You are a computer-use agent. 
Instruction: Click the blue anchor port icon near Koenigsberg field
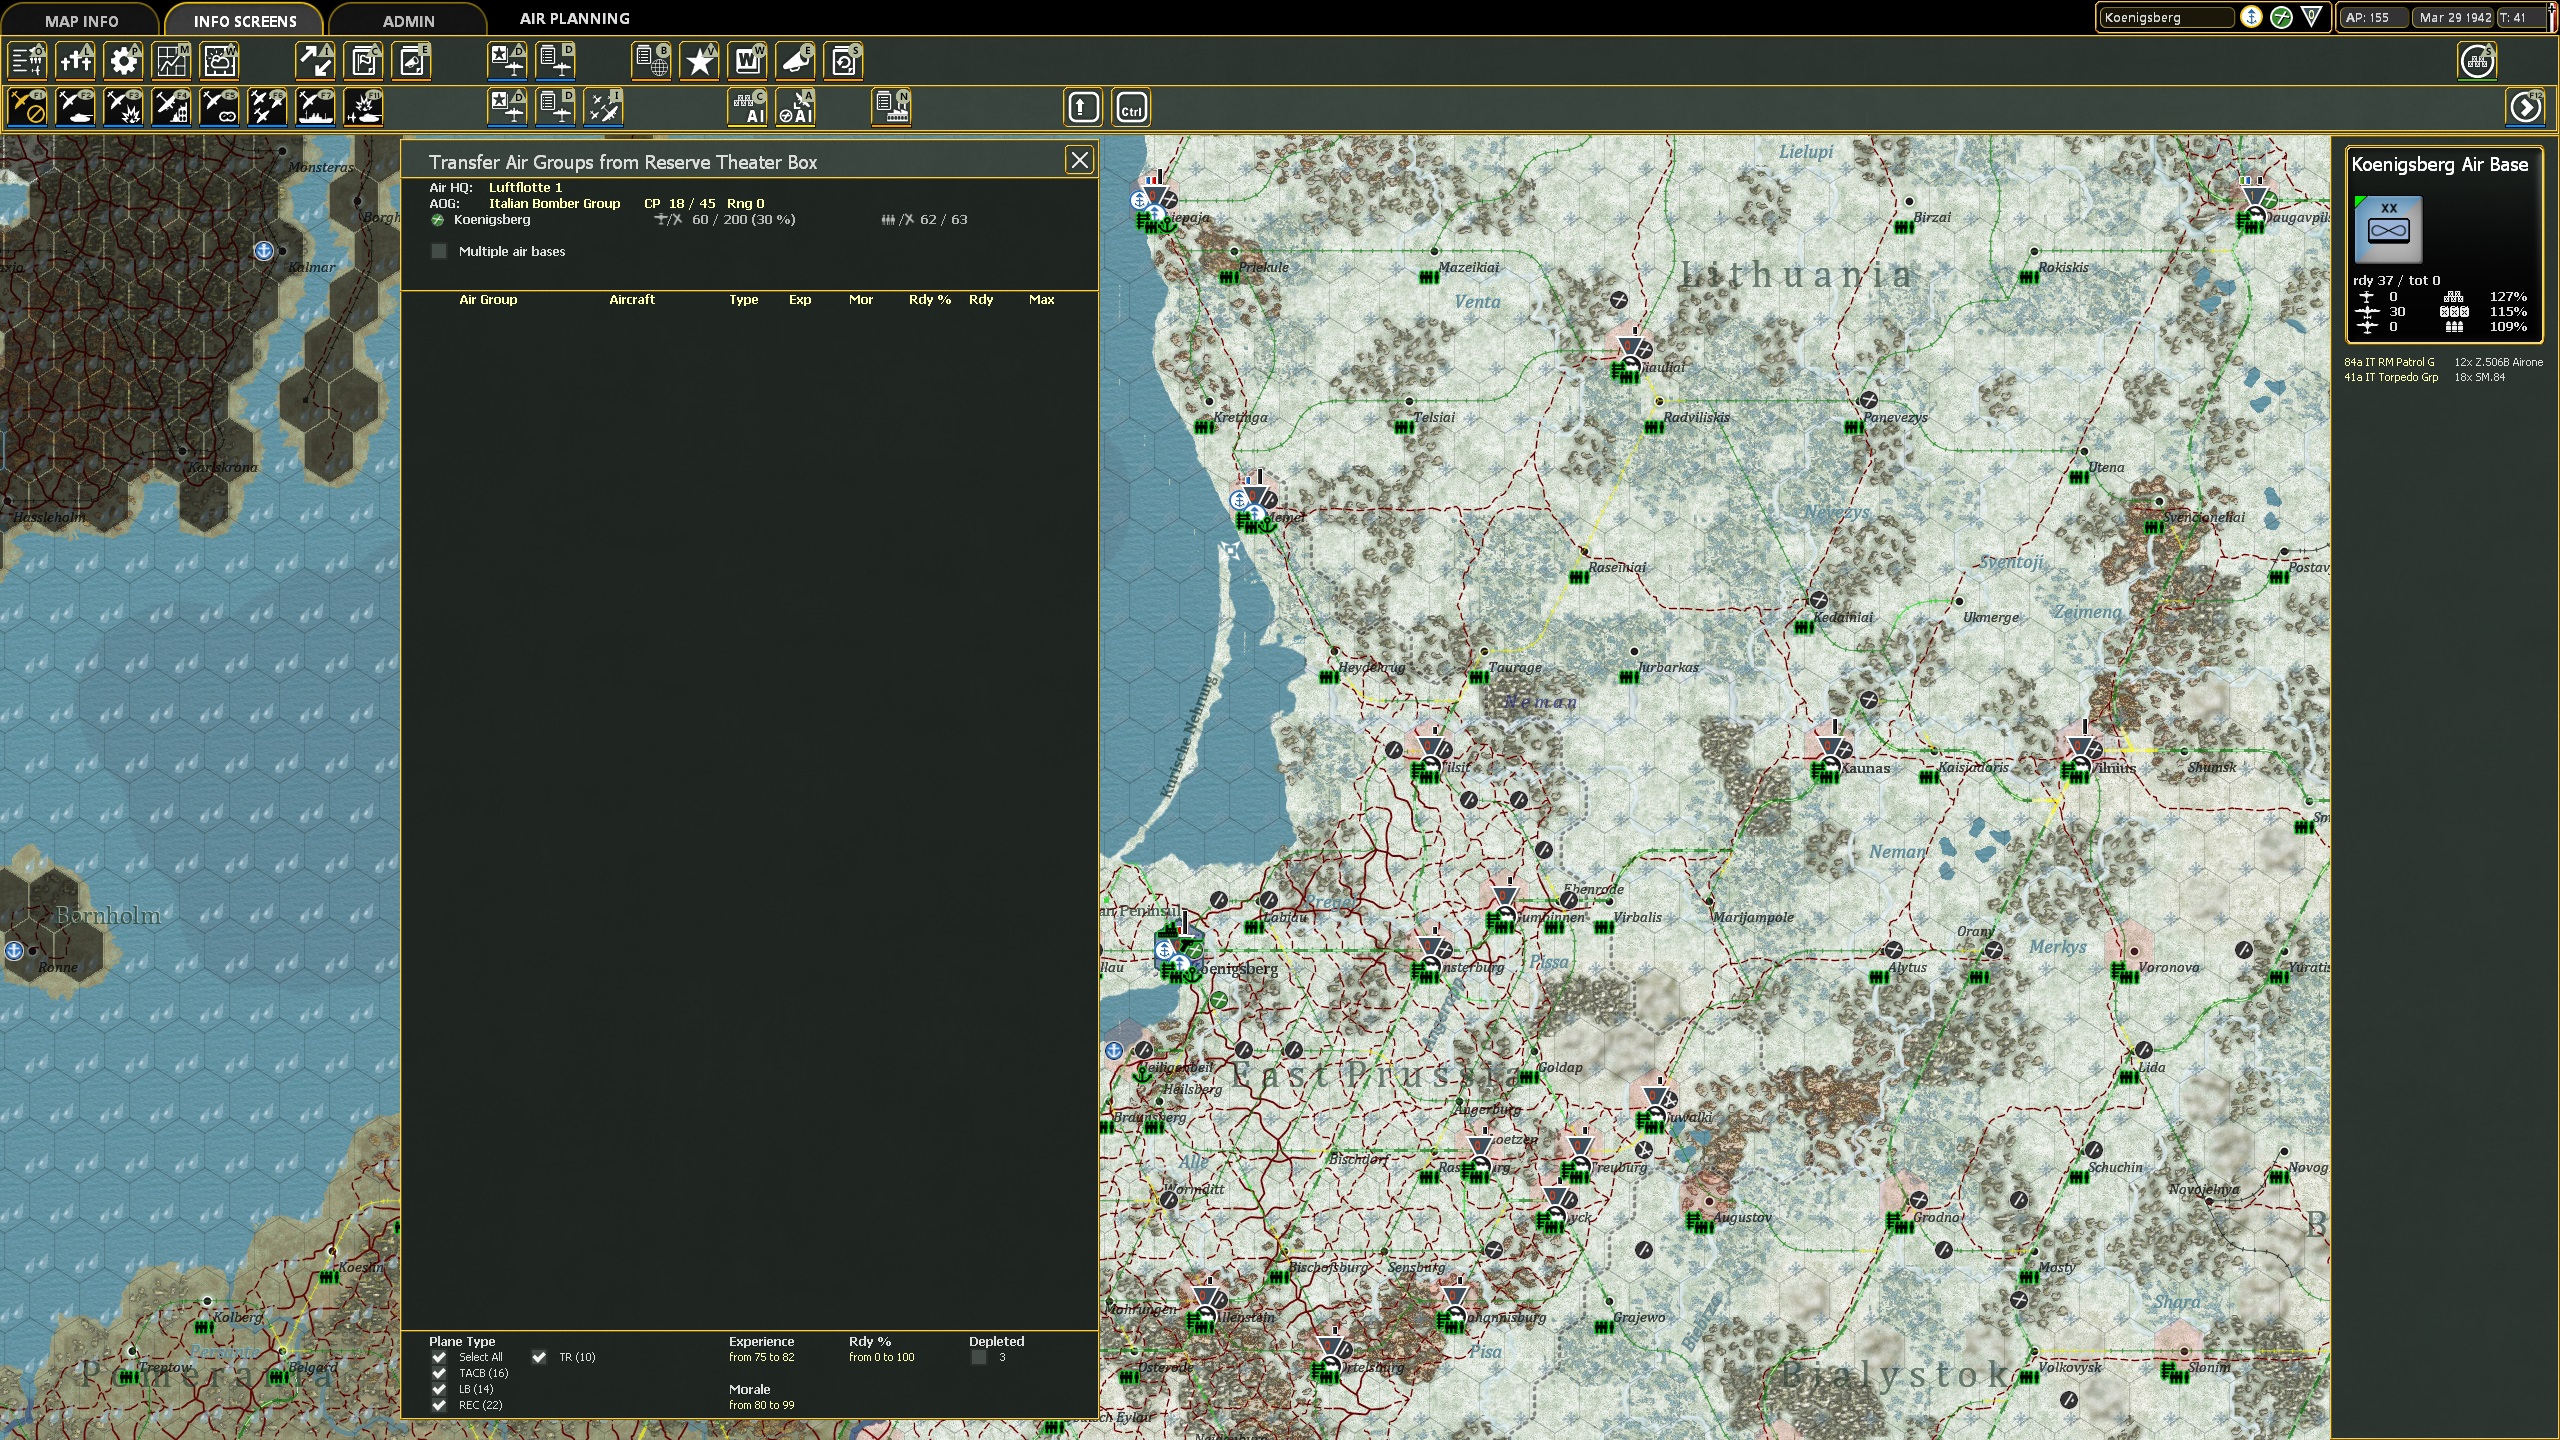[x=2251, y=17]
